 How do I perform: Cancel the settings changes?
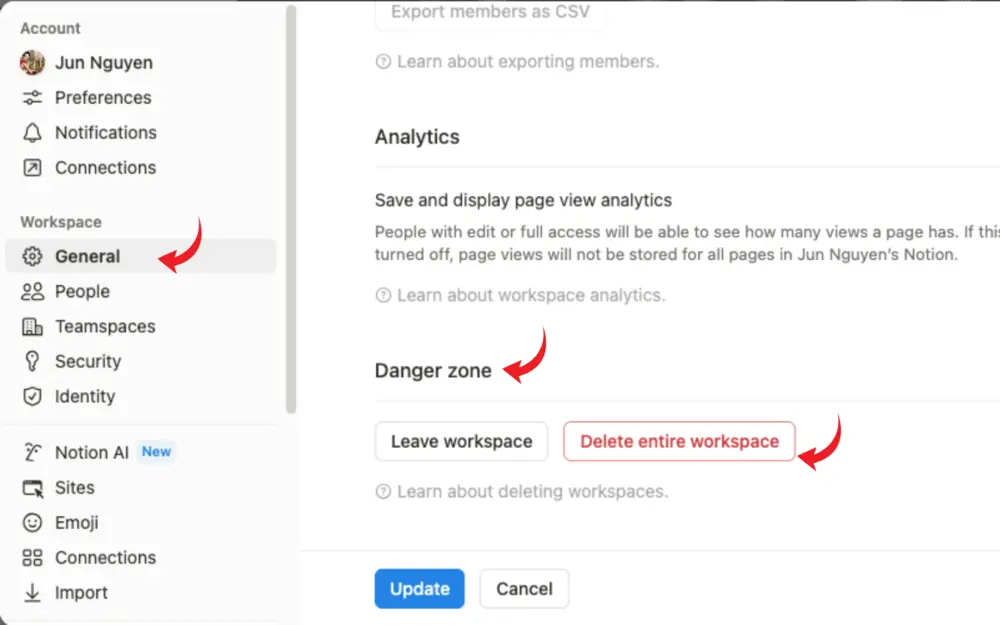click(x=524, y=589)
